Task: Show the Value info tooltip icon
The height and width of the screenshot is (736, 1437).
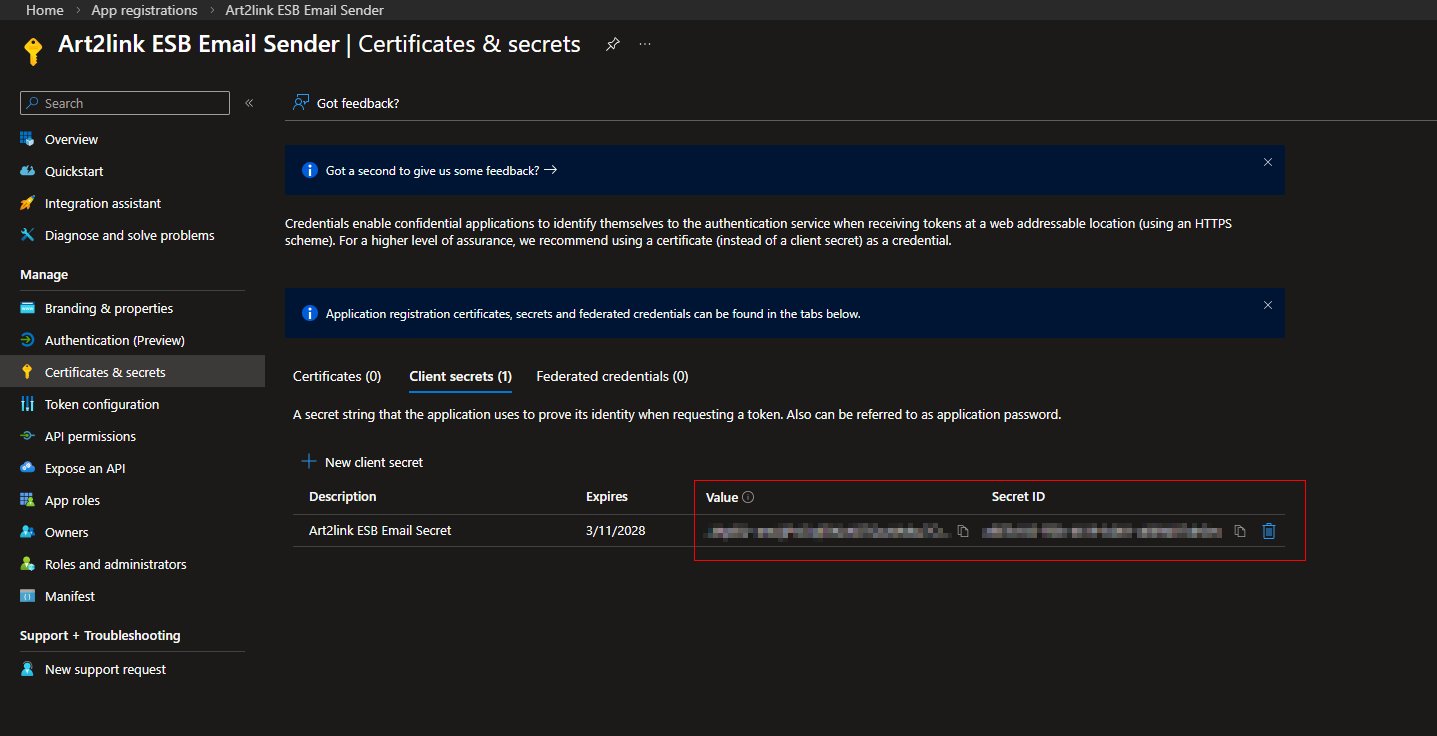Action: click(x=748, y=497)
